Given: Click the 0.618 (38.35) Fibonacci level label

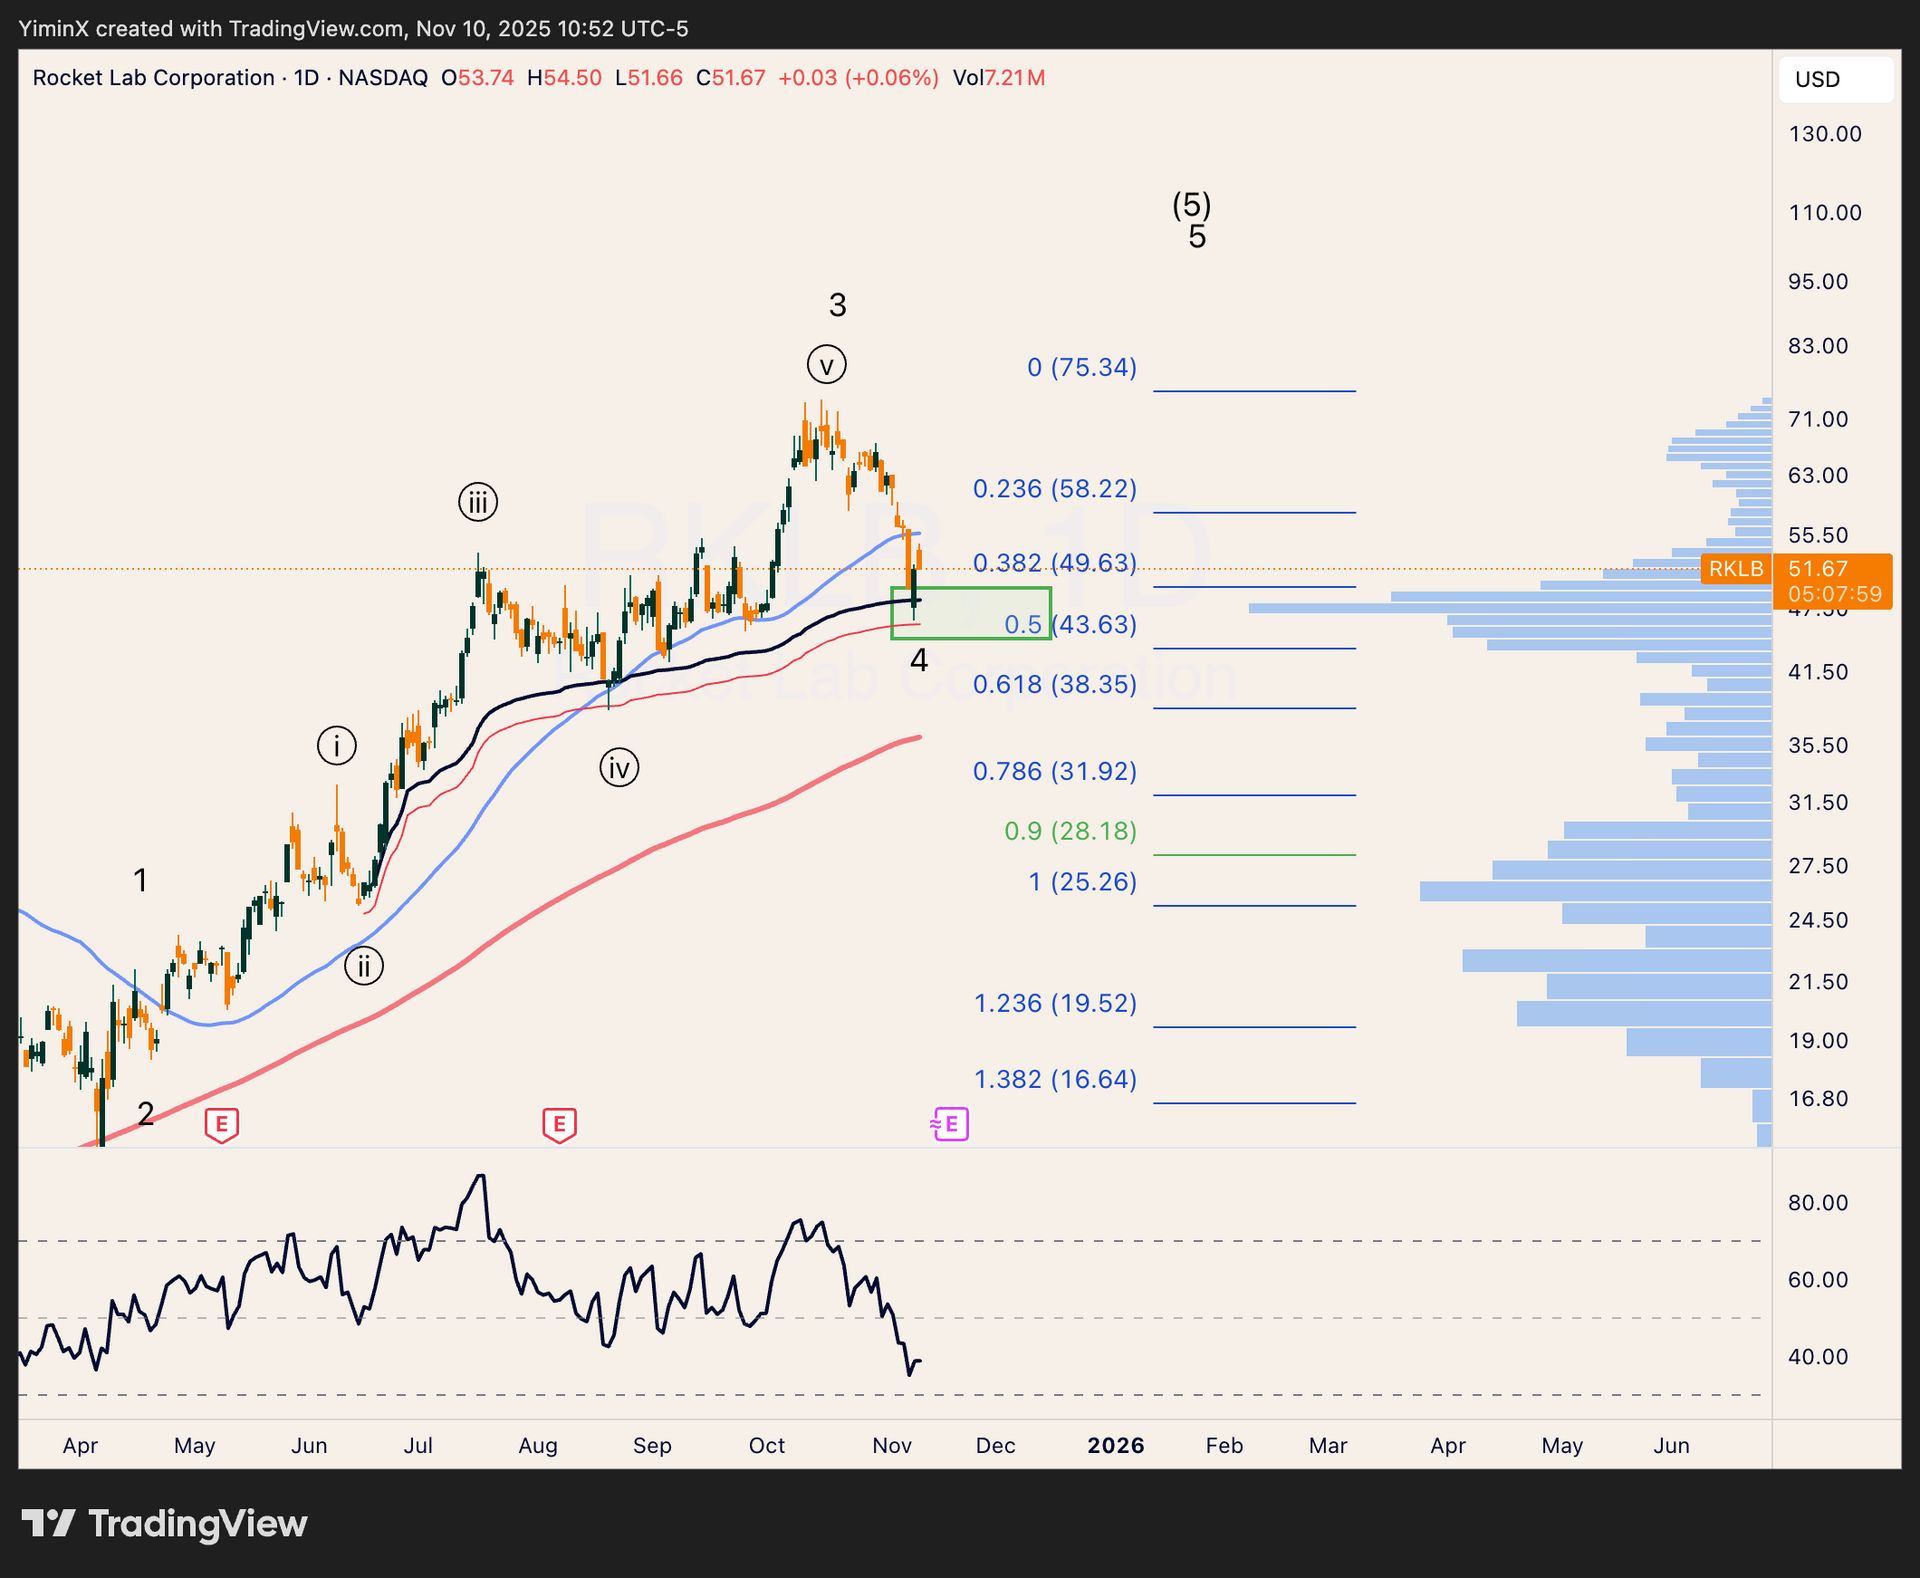Looking at the screenshot, I should [x=1054, y=685].
